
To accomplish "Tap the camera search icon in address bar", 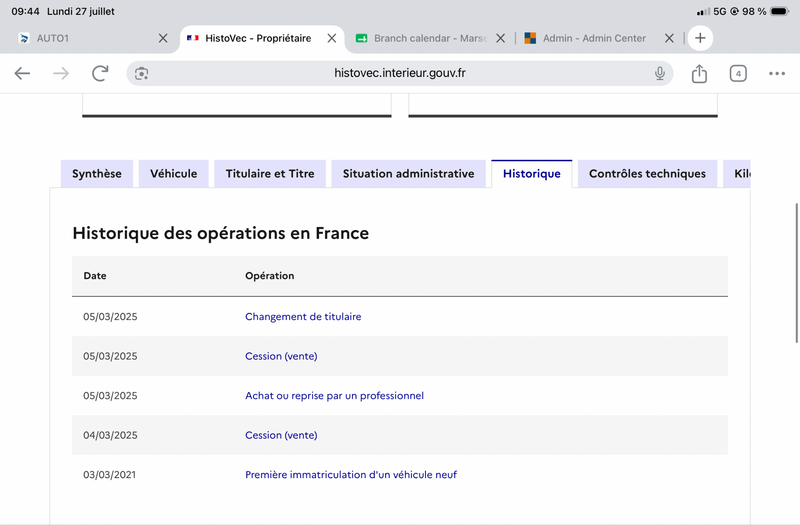I will tap(141, 73).
